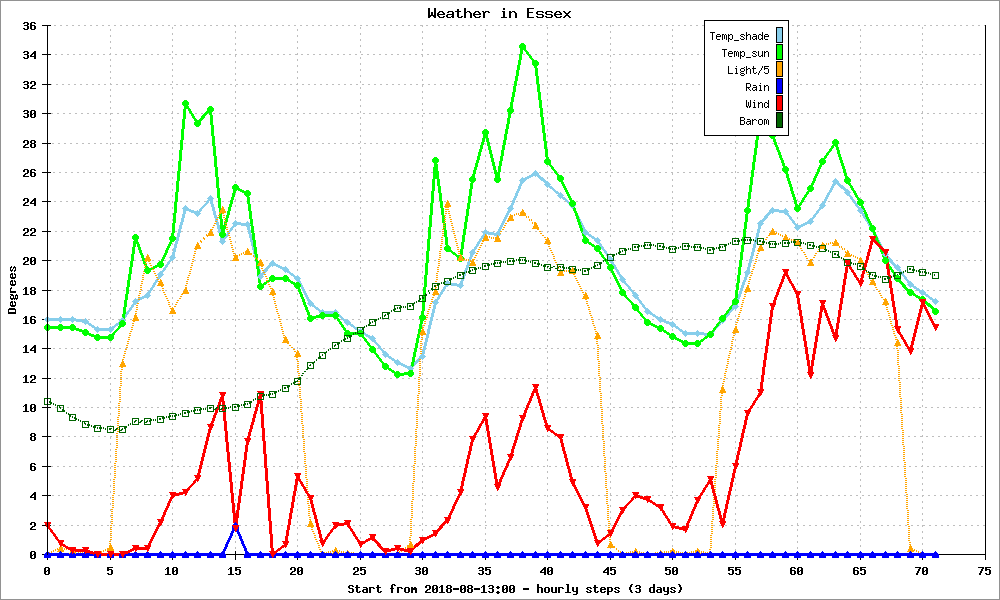1000x600 pixels.
Task: Click the y-axis tick label 10
Action: pos(29,408)
